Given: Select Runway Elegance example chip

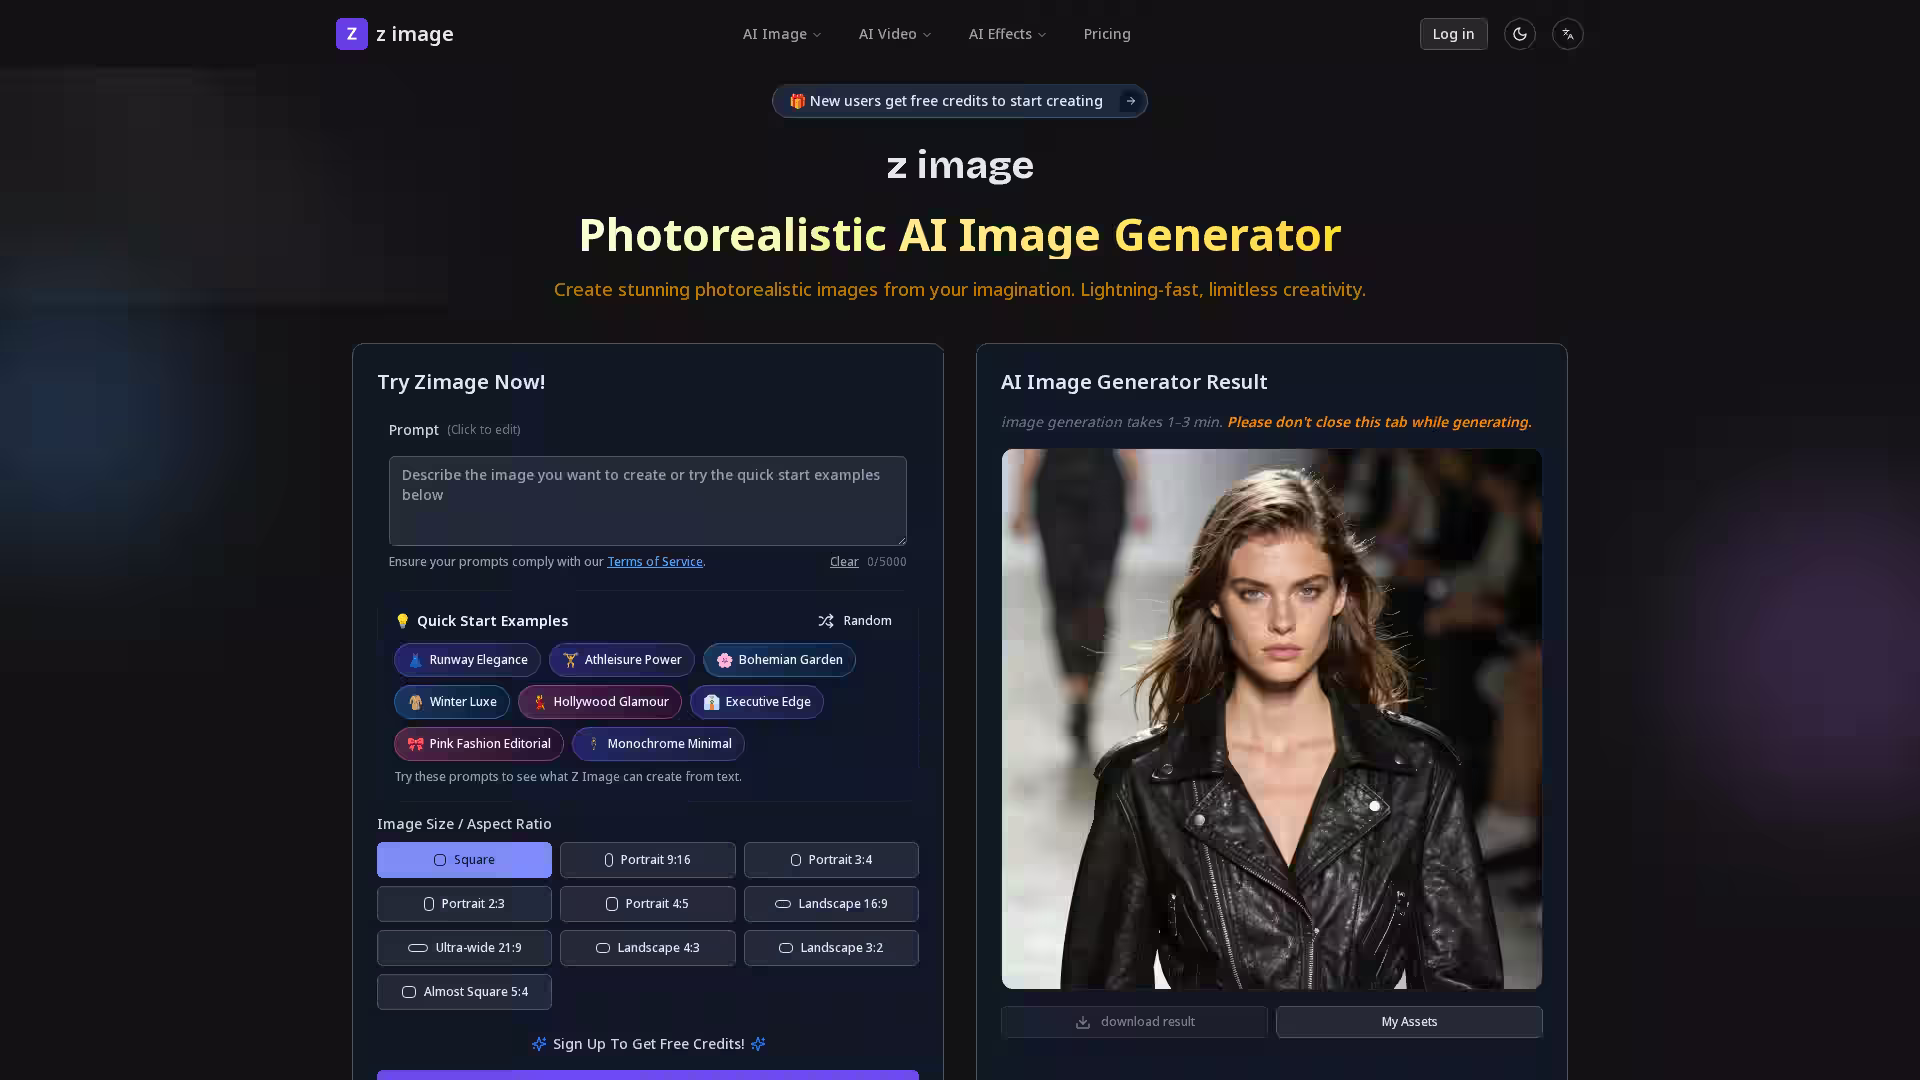Looking at the screenshot, I should 467,660.
